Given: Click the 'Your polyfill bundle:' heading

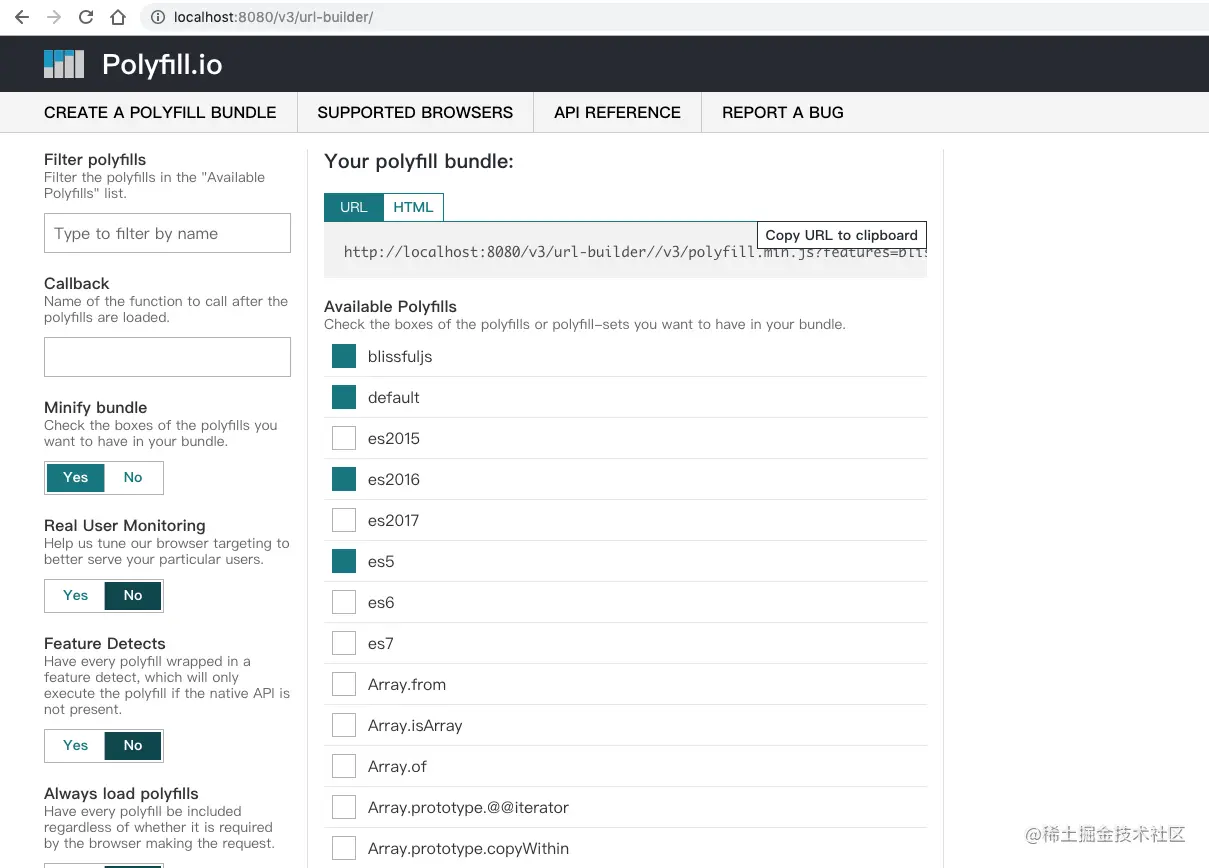Looking at the screenshot, I should coord(419,161).
